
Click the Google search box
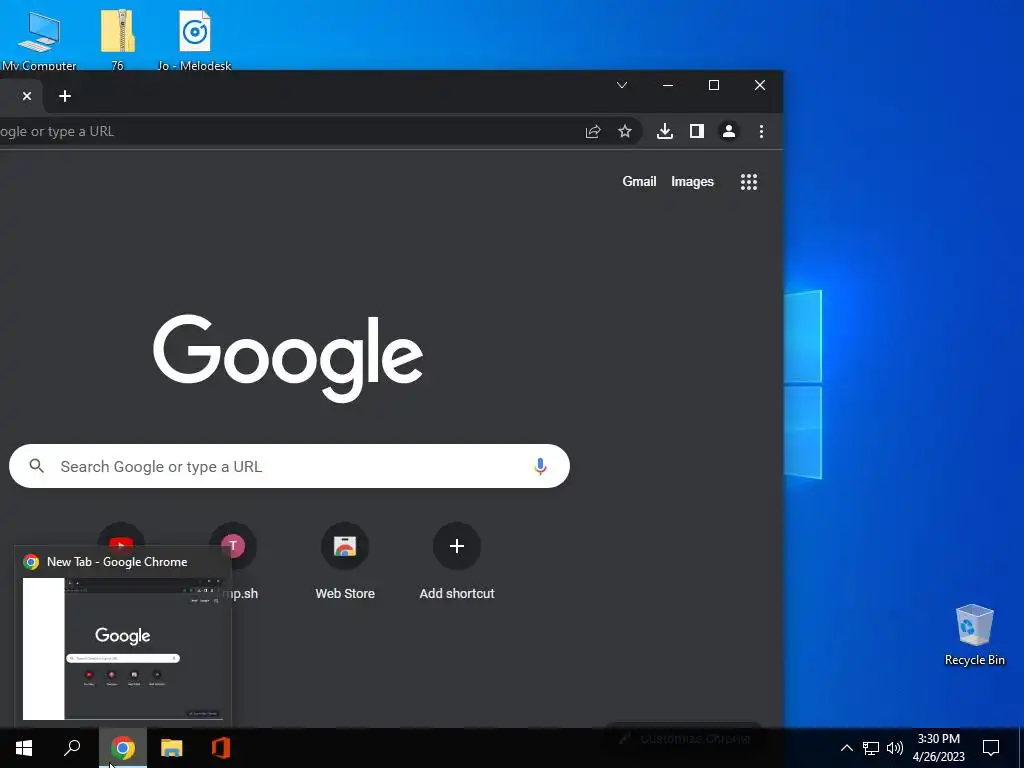click(x=289, y=466)
